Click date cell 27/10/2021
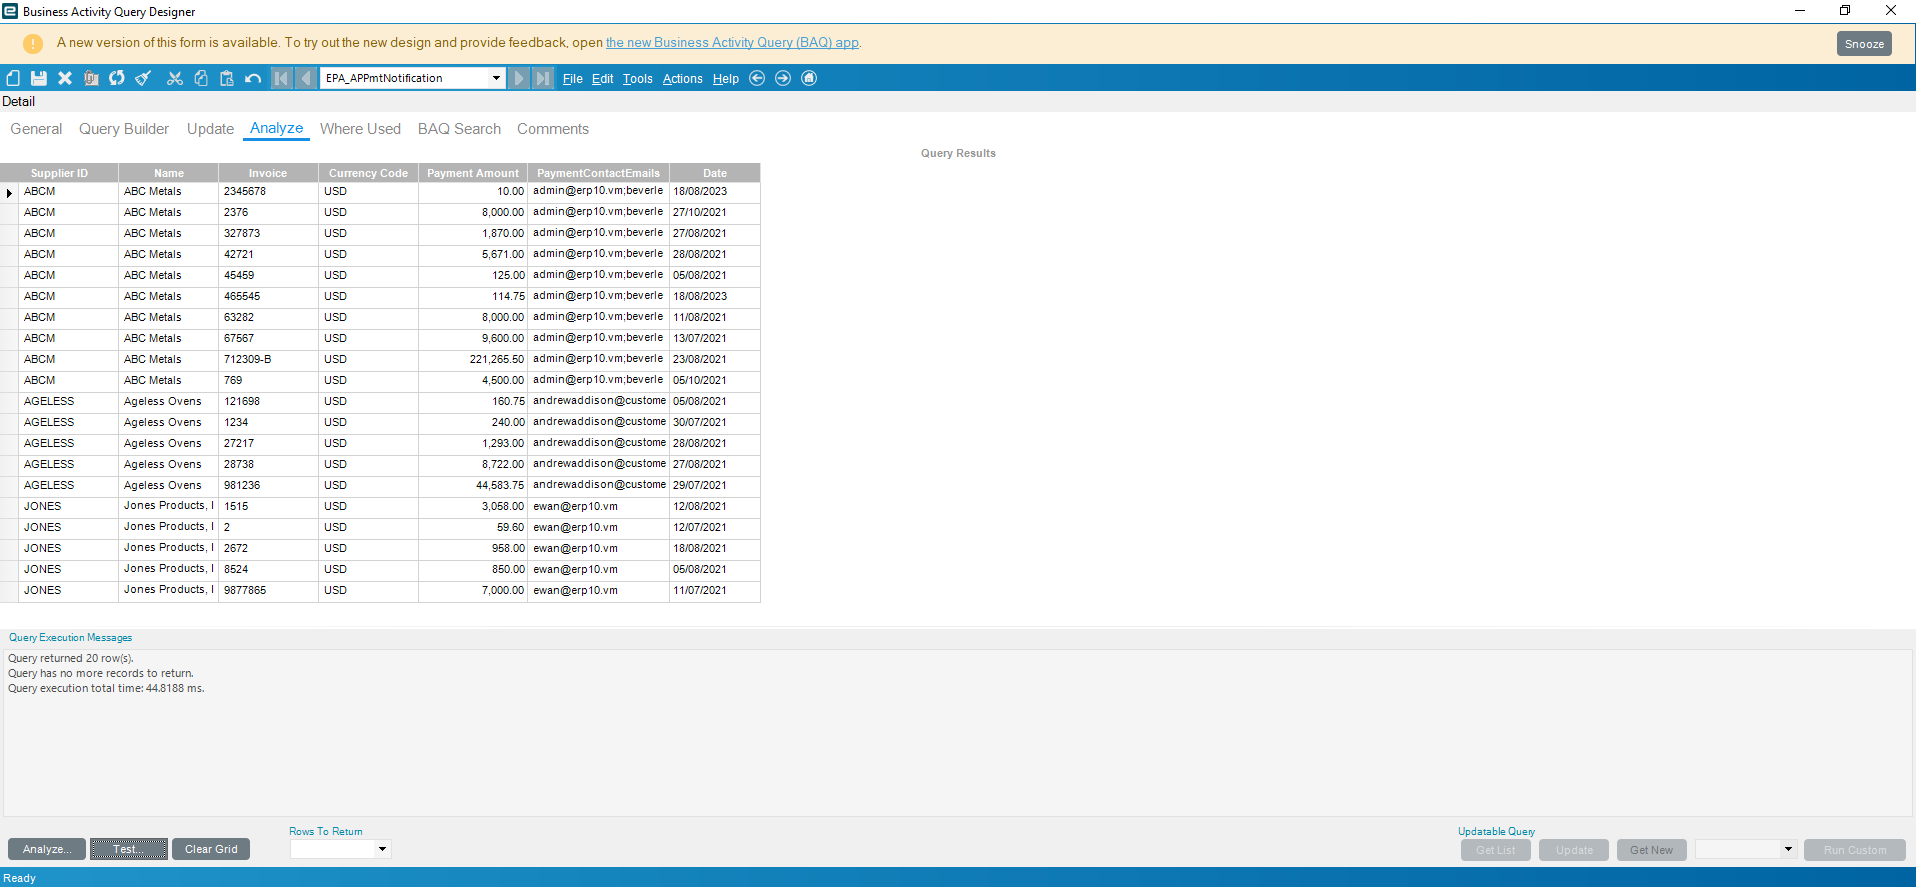The image size is (1916, 887). point(714,213)
